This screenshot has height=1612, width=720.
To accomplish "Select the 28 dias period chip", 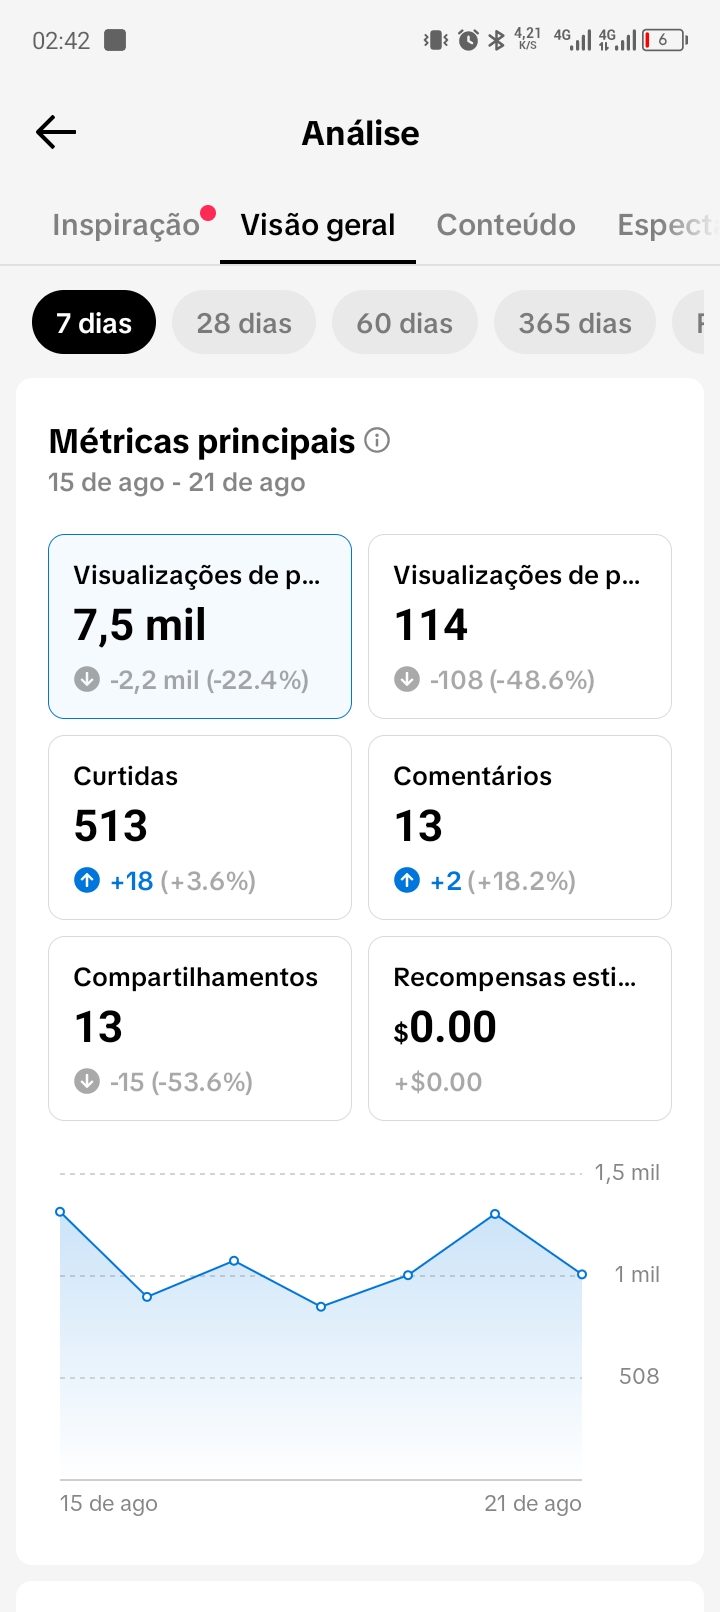I will coord(244,322).
